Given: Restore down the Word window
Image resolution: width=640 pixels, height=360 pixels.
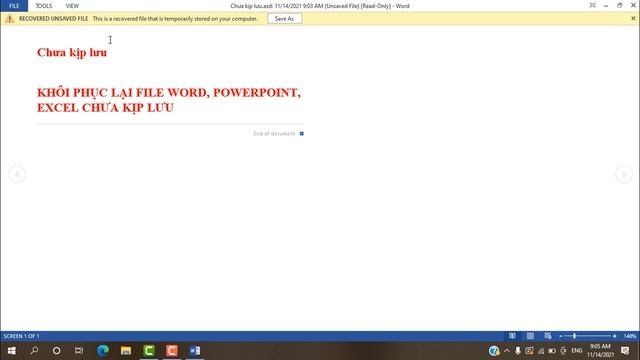Looking at the screenshot, I should (620, 5).
